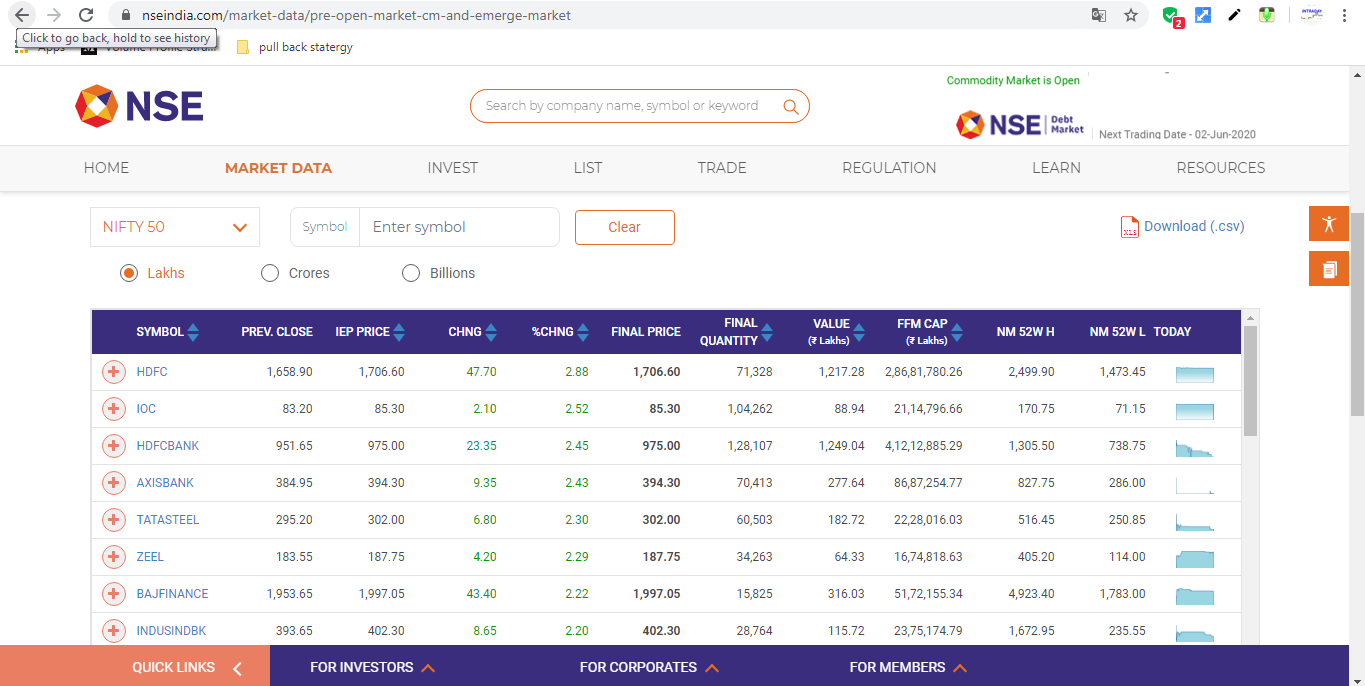Viewport: 1365px width, 686px height.
Task: Click the NSE Debt Market logo
Action: click(x=1020, y=125)
